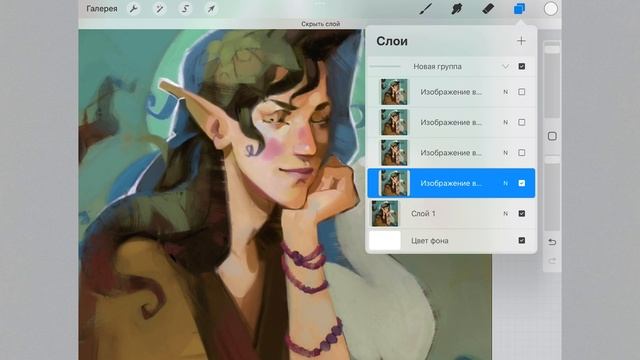Tap the square modifier button in sidebar
The width and height of the screenshot is (640, 360).
click(x=552, y=136)
